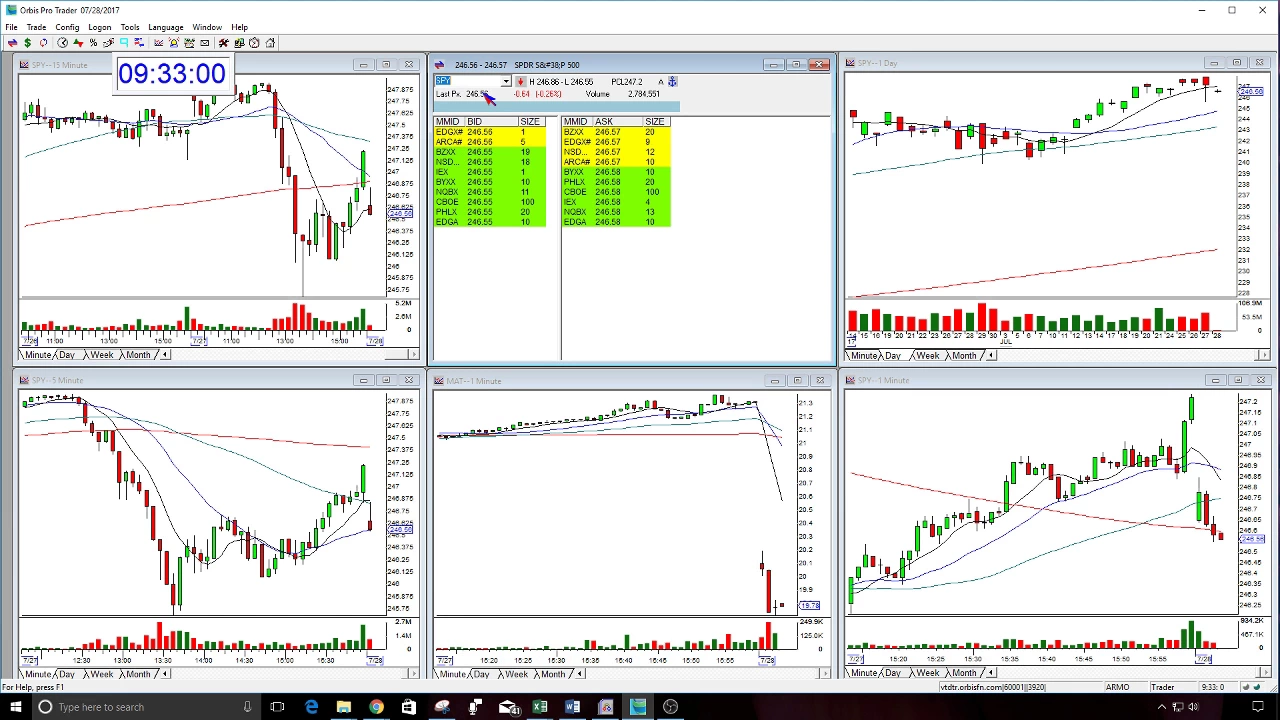Select Week tab on MAT 1 Minute chart
Image resolution: width=1280 pixels, height=720 pixels.
(x=516, y=674)
